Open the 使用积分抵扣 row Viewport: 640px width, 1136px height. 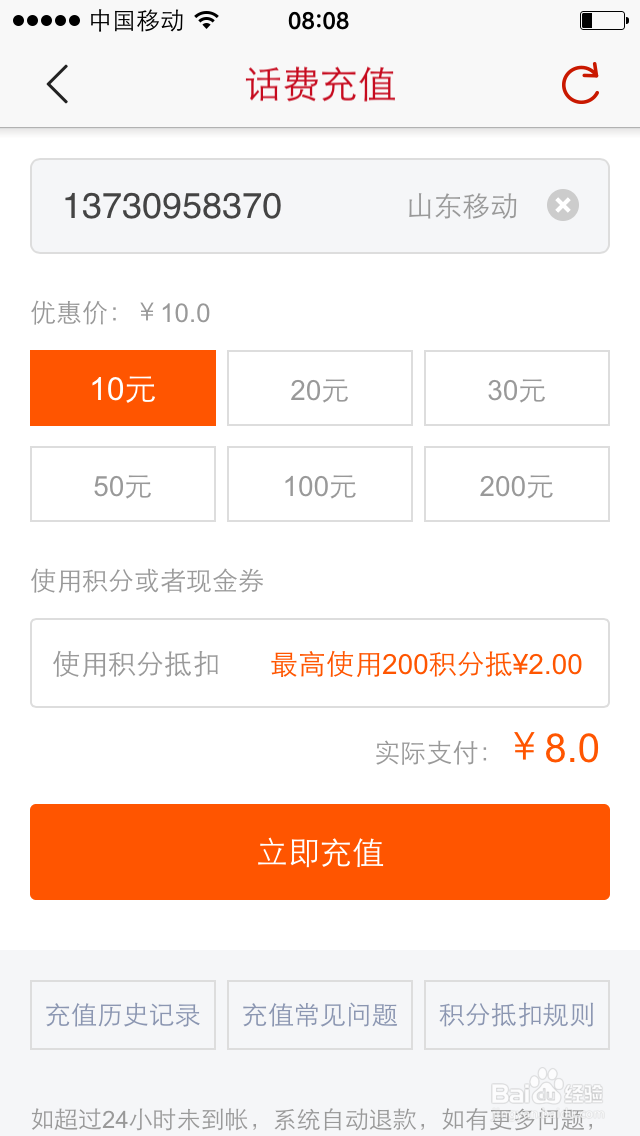[x=136, y=664]
